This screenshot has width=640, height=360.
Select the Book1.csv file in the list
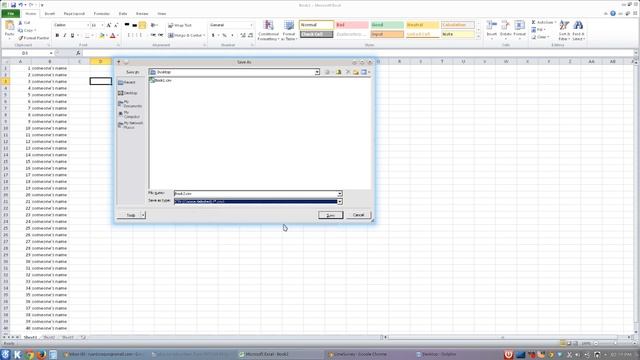160,80
